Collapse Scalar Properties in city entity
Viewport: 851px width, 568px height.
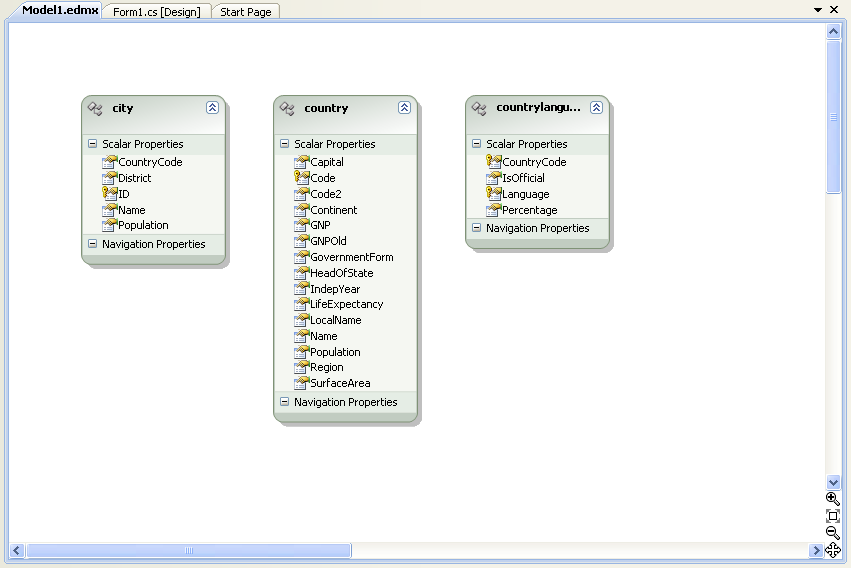pyautogui.click(x=93, y=144)
